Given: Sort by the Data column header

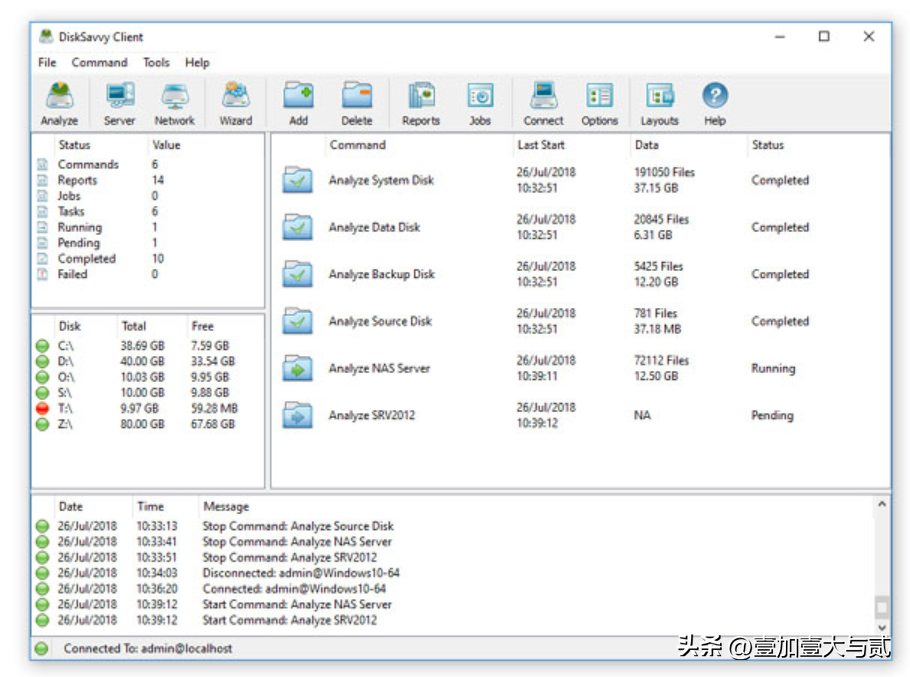Looking at the screenshot, I should point(647,145).
